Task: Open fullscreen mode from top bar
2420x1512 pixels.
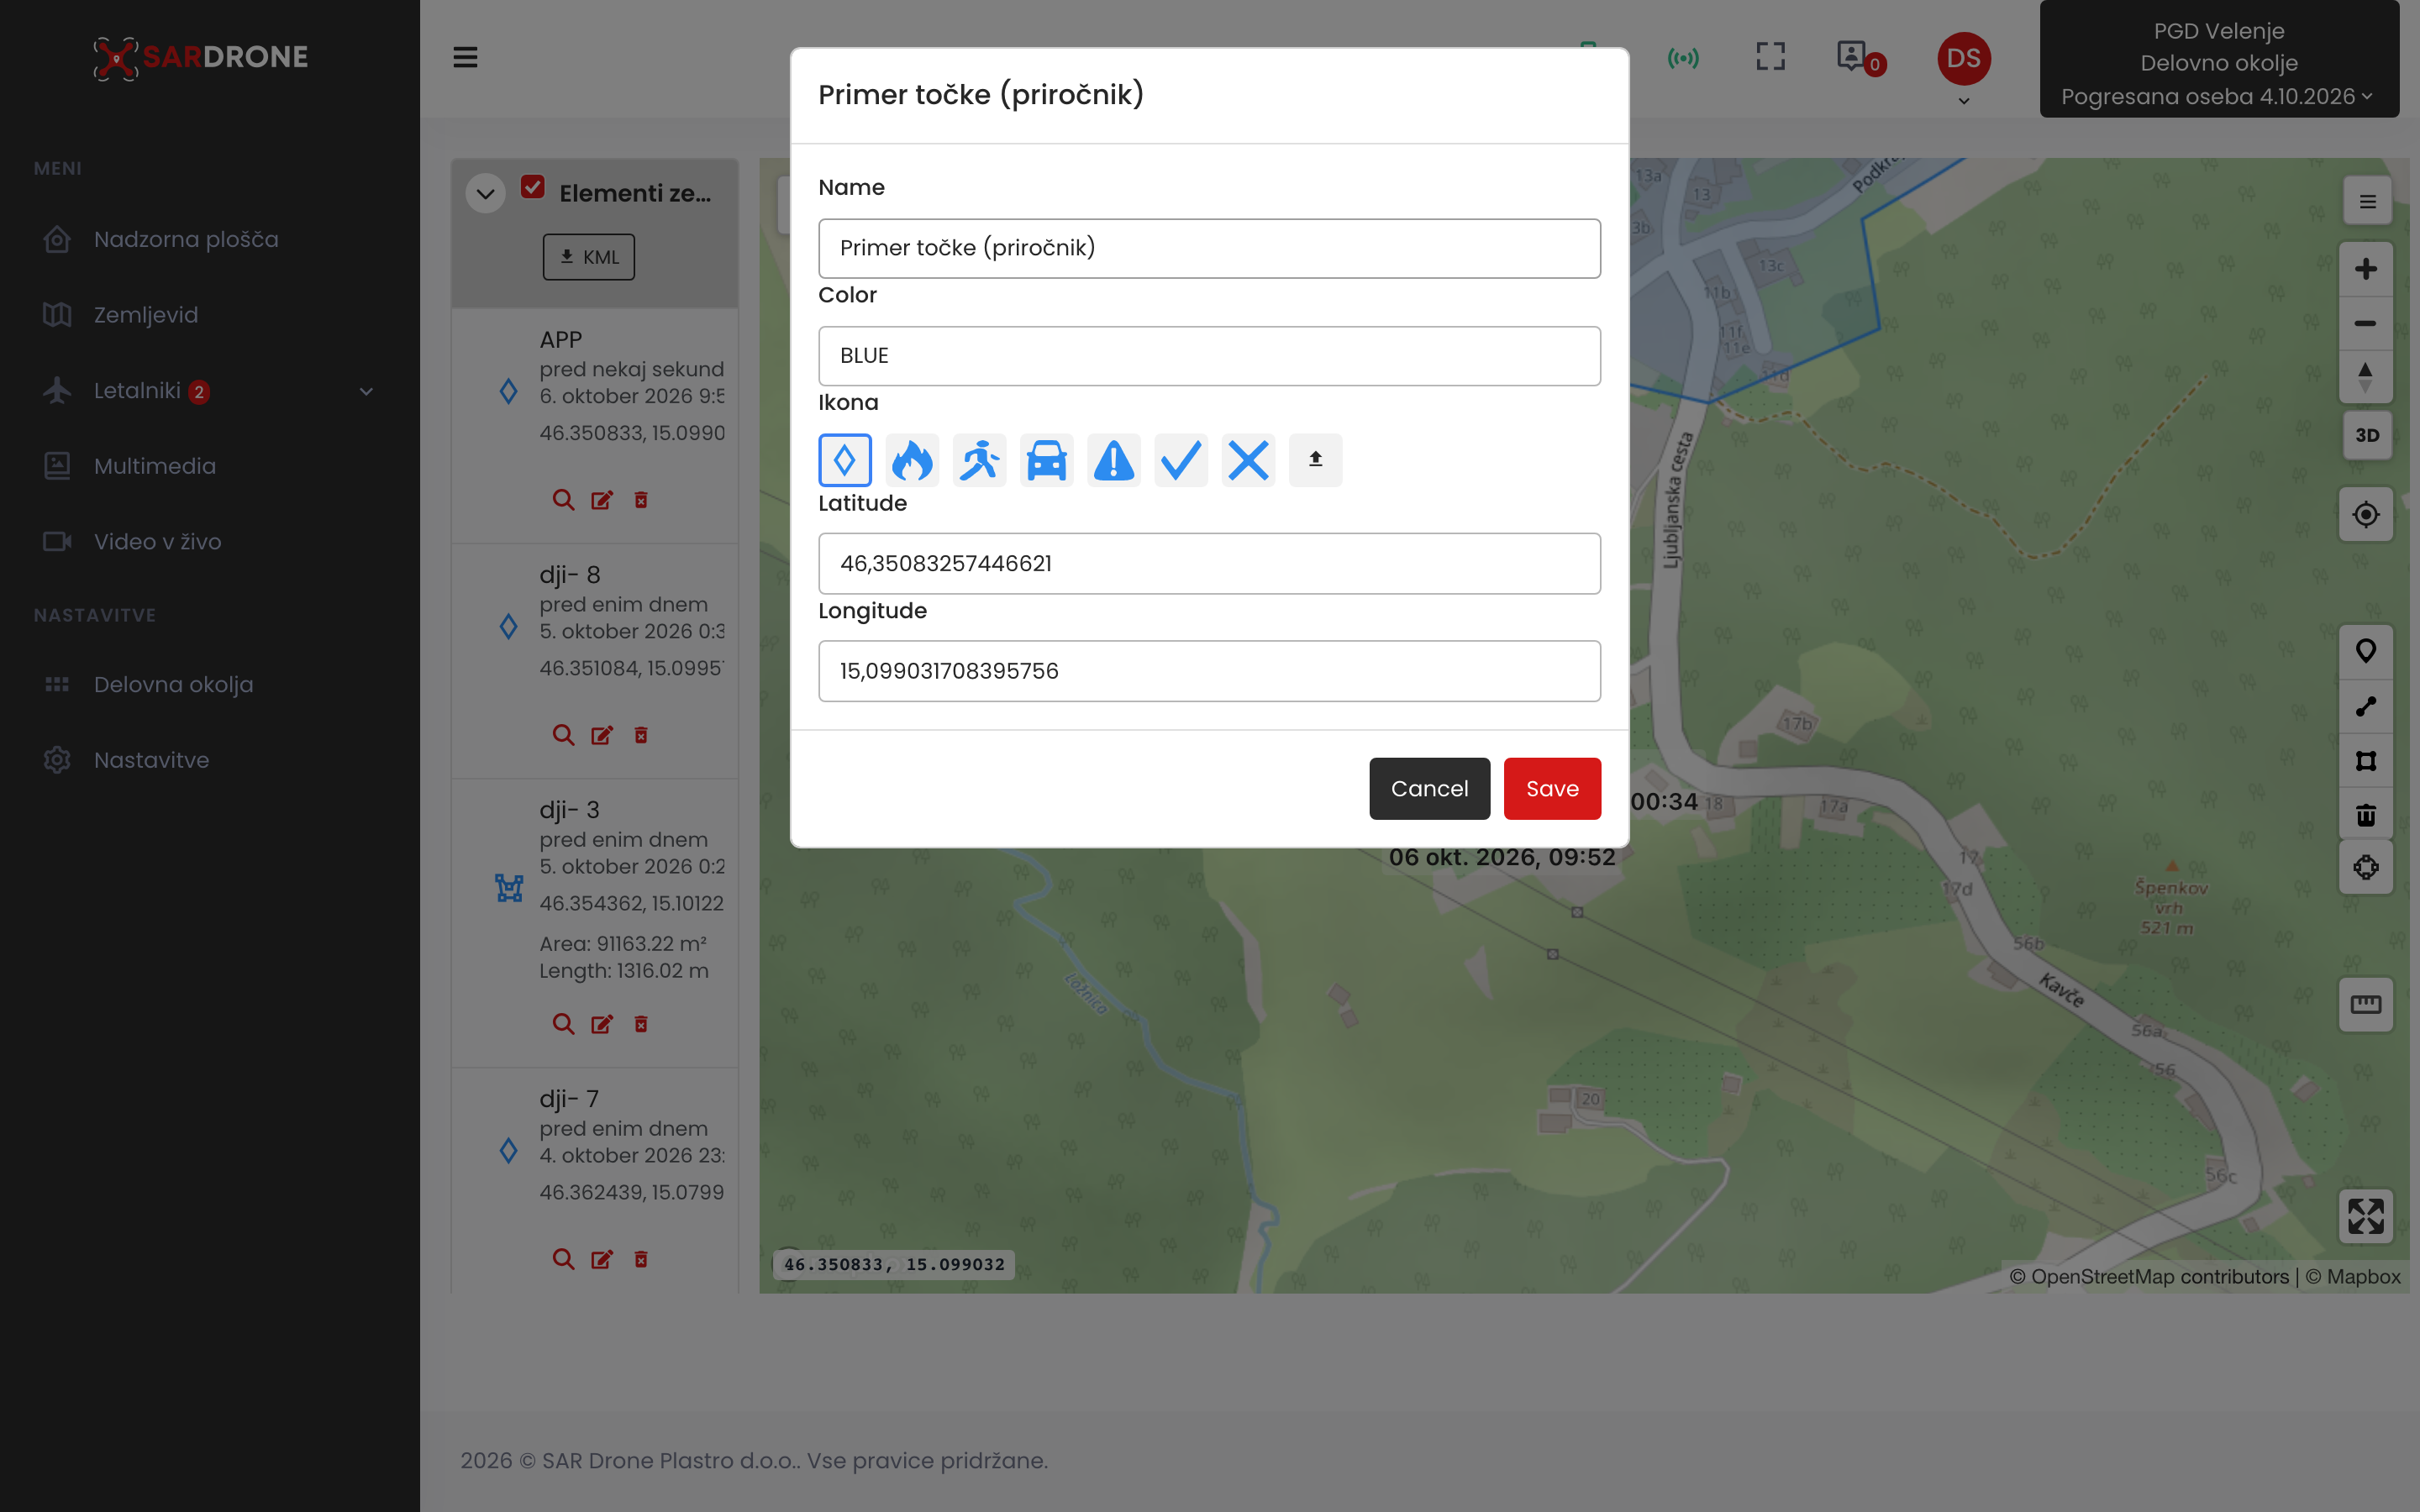Action: (1770, 57)
